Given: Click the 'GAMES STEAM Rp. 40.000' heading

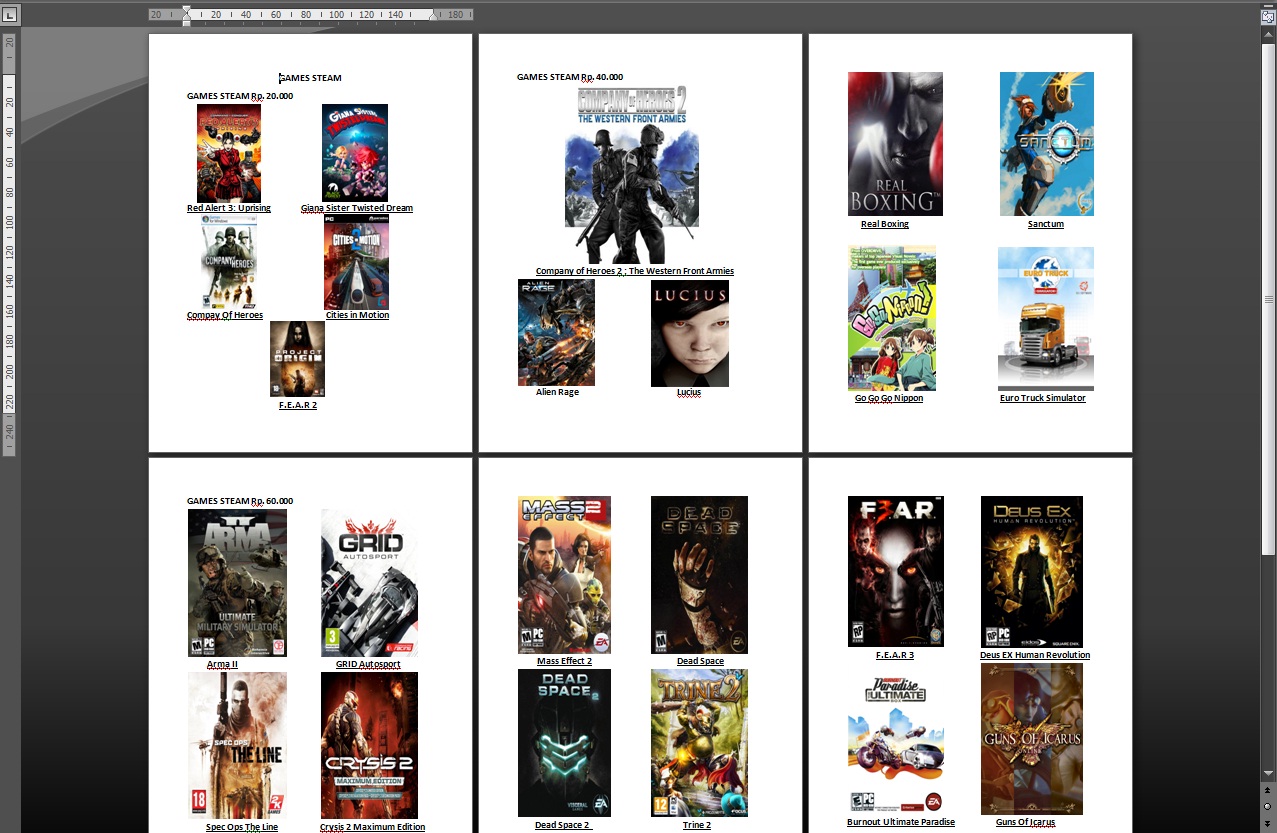Looking at the screenshot, I should point(570,77).
